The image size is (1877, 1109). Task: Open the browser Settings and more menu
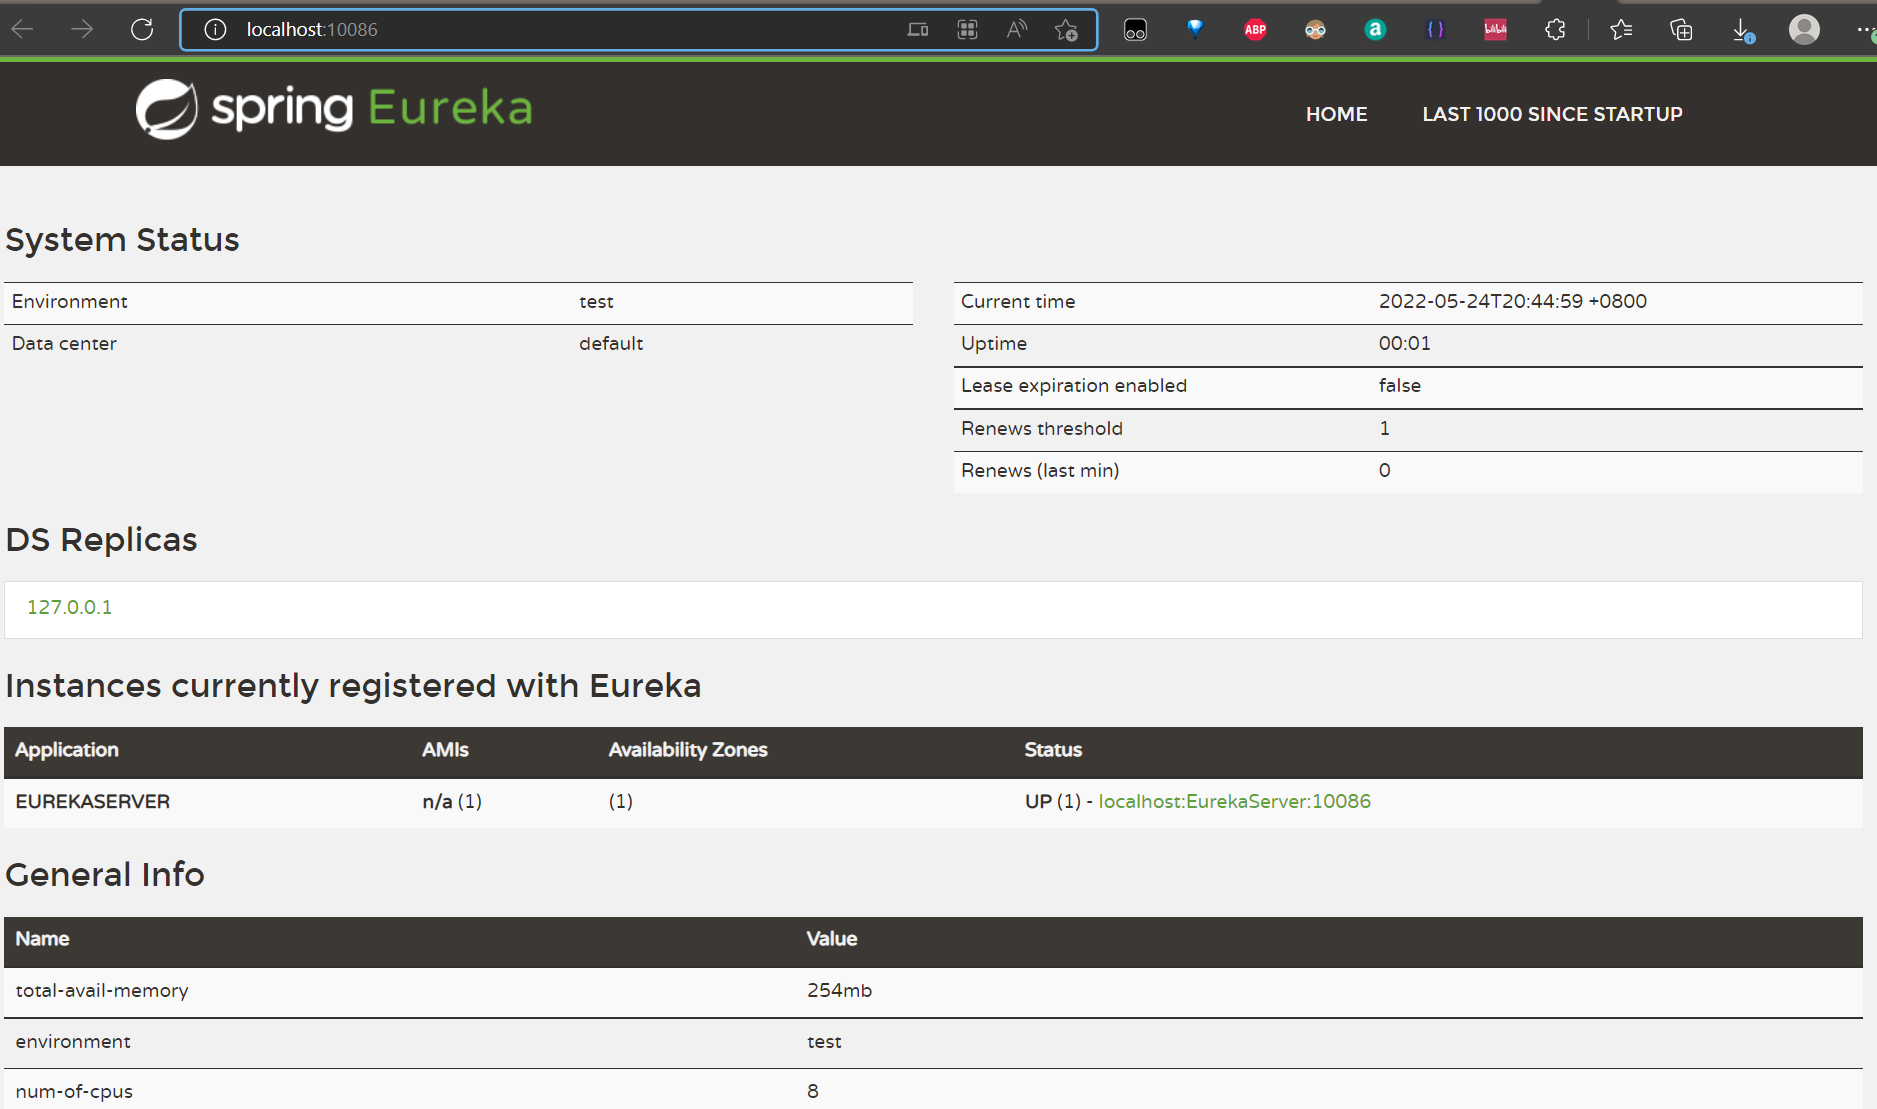1864,30
